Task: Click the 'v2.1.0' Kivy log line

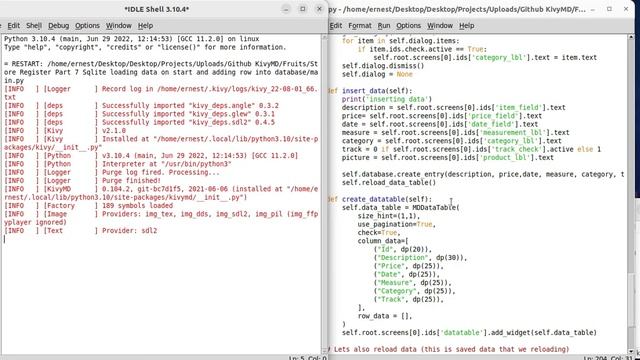Action: coord(65,131)
